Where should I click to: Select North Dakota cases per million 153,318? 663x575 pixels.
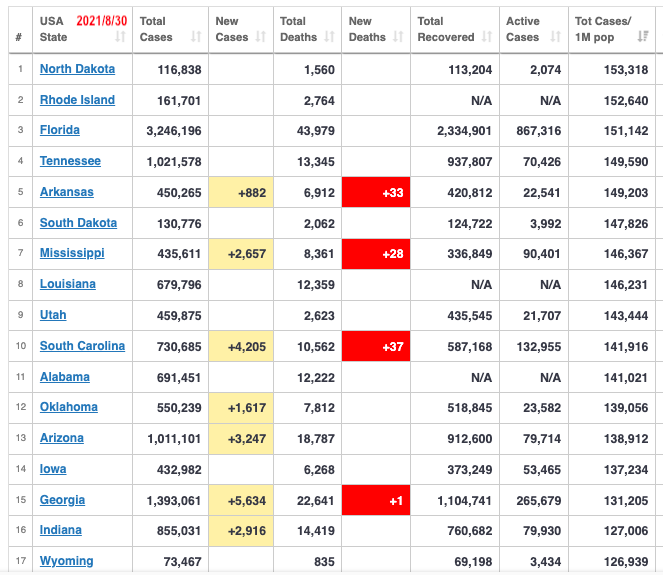coord(626,70)
